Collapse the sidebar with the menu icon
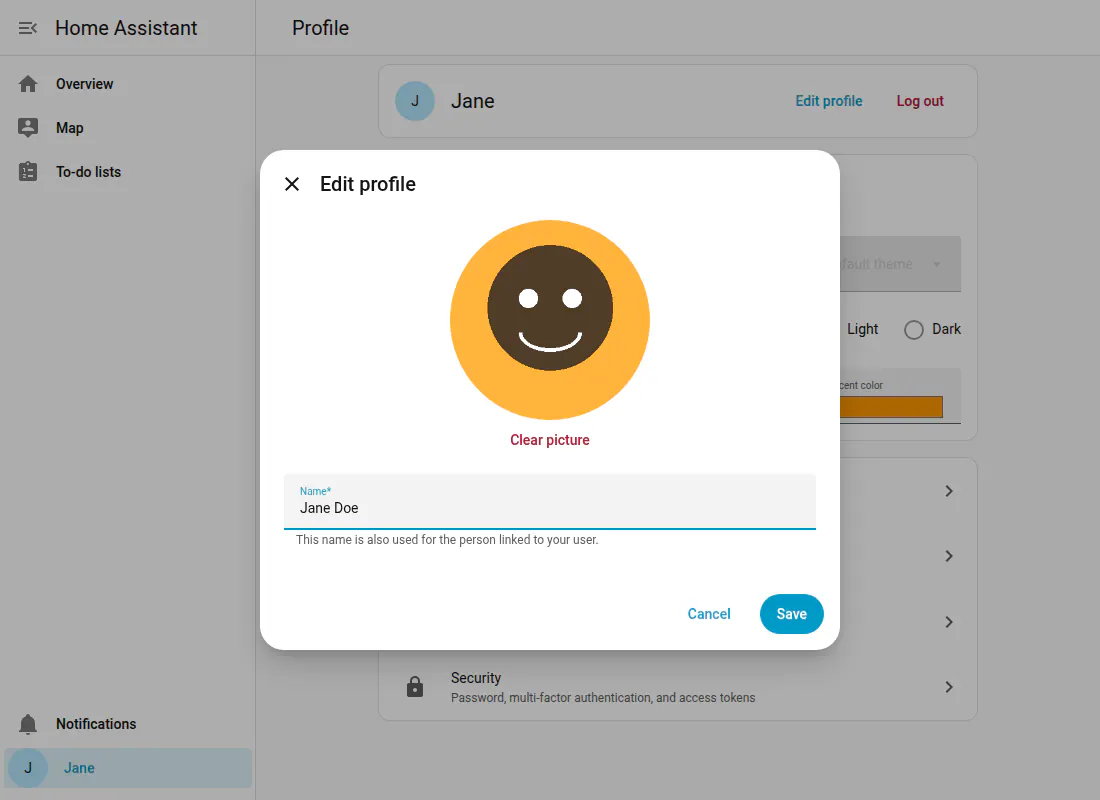 click(27, 28)
